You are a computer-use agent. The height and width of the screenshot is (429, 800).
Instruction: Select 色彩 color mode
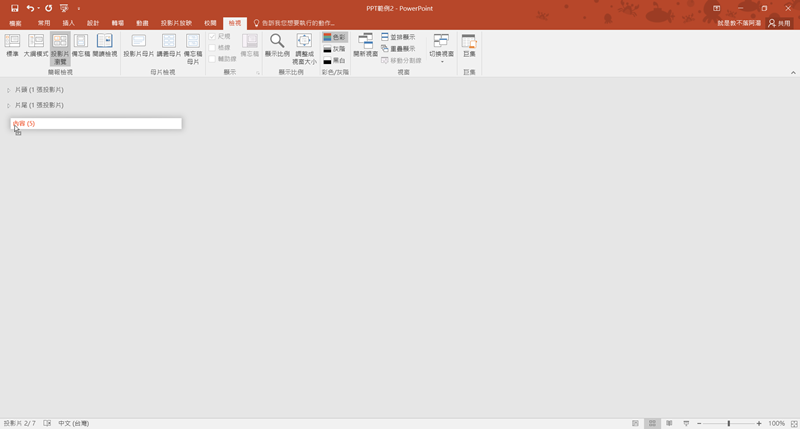[x=335, y=37]
